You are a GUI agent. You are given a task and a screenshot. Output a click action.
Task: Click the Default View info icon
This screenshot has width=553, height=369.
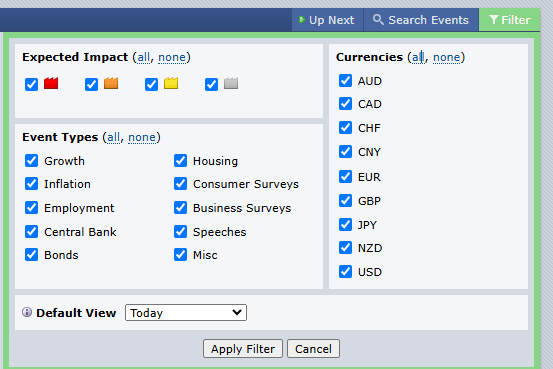click(x=27, y=312)
